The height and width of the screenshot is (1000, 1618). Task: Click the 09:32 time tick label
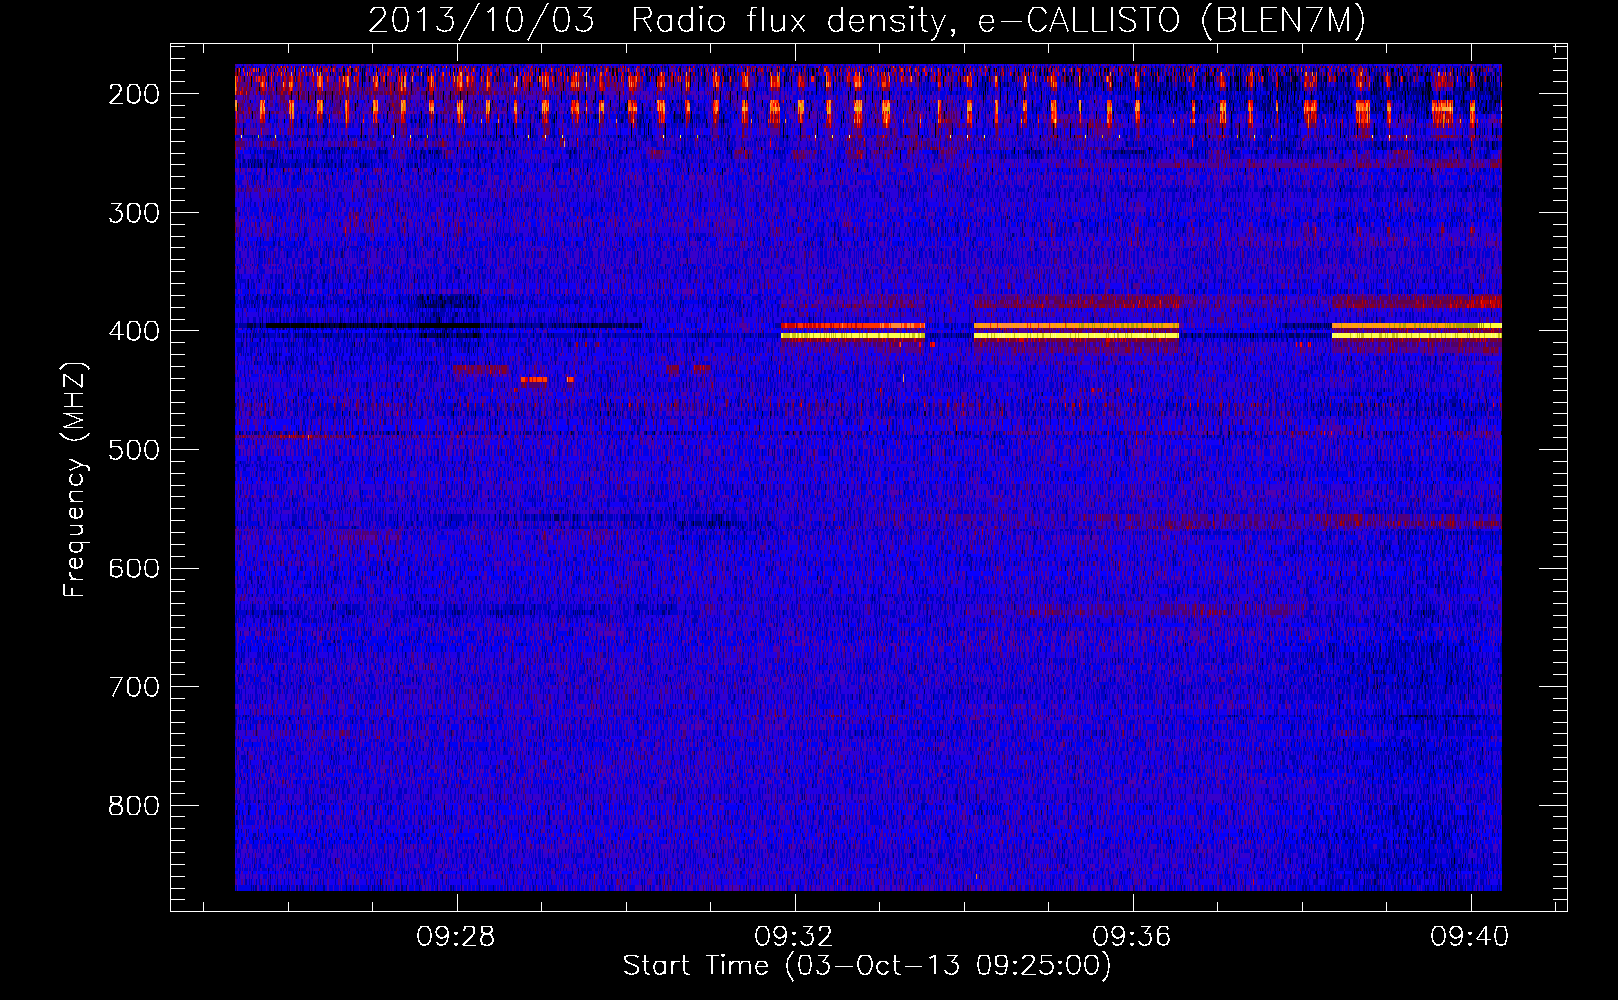pos(795,937)
